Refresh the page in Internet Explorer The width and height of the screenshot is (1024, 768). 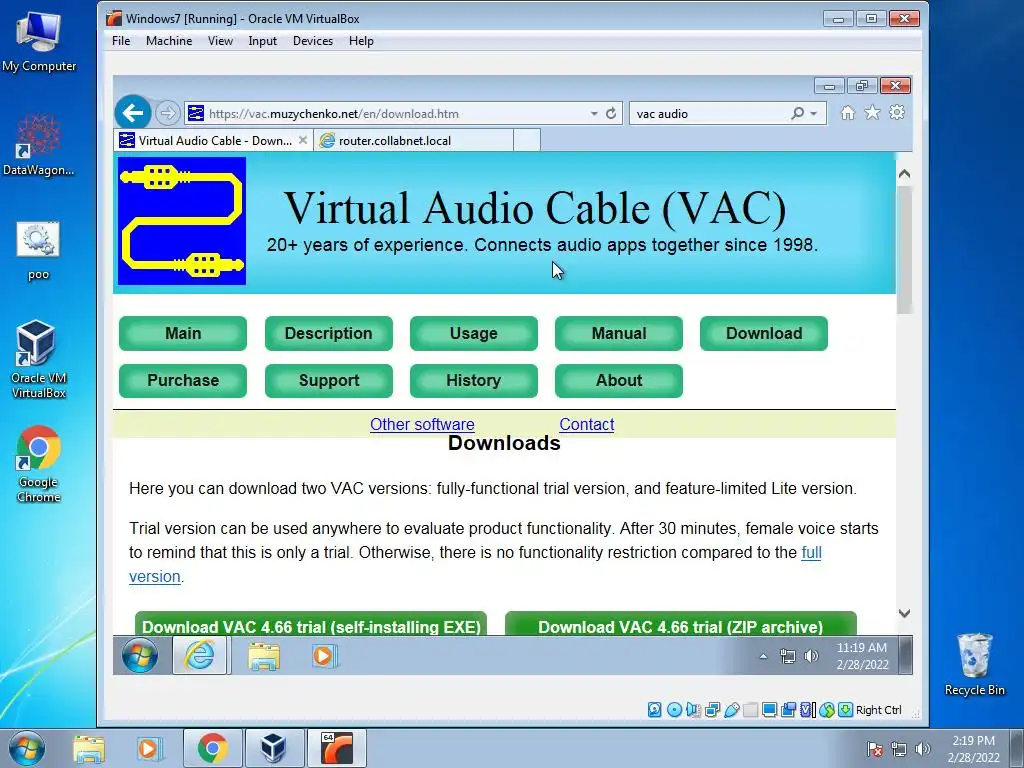tap(611, 114)
